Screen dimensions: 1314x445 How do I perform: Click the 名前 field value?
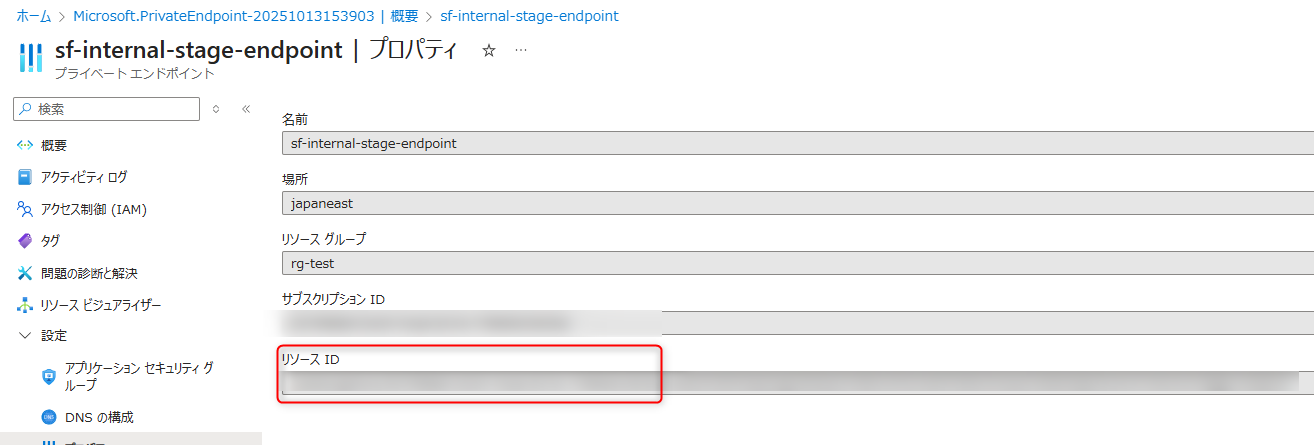(797, 144)
